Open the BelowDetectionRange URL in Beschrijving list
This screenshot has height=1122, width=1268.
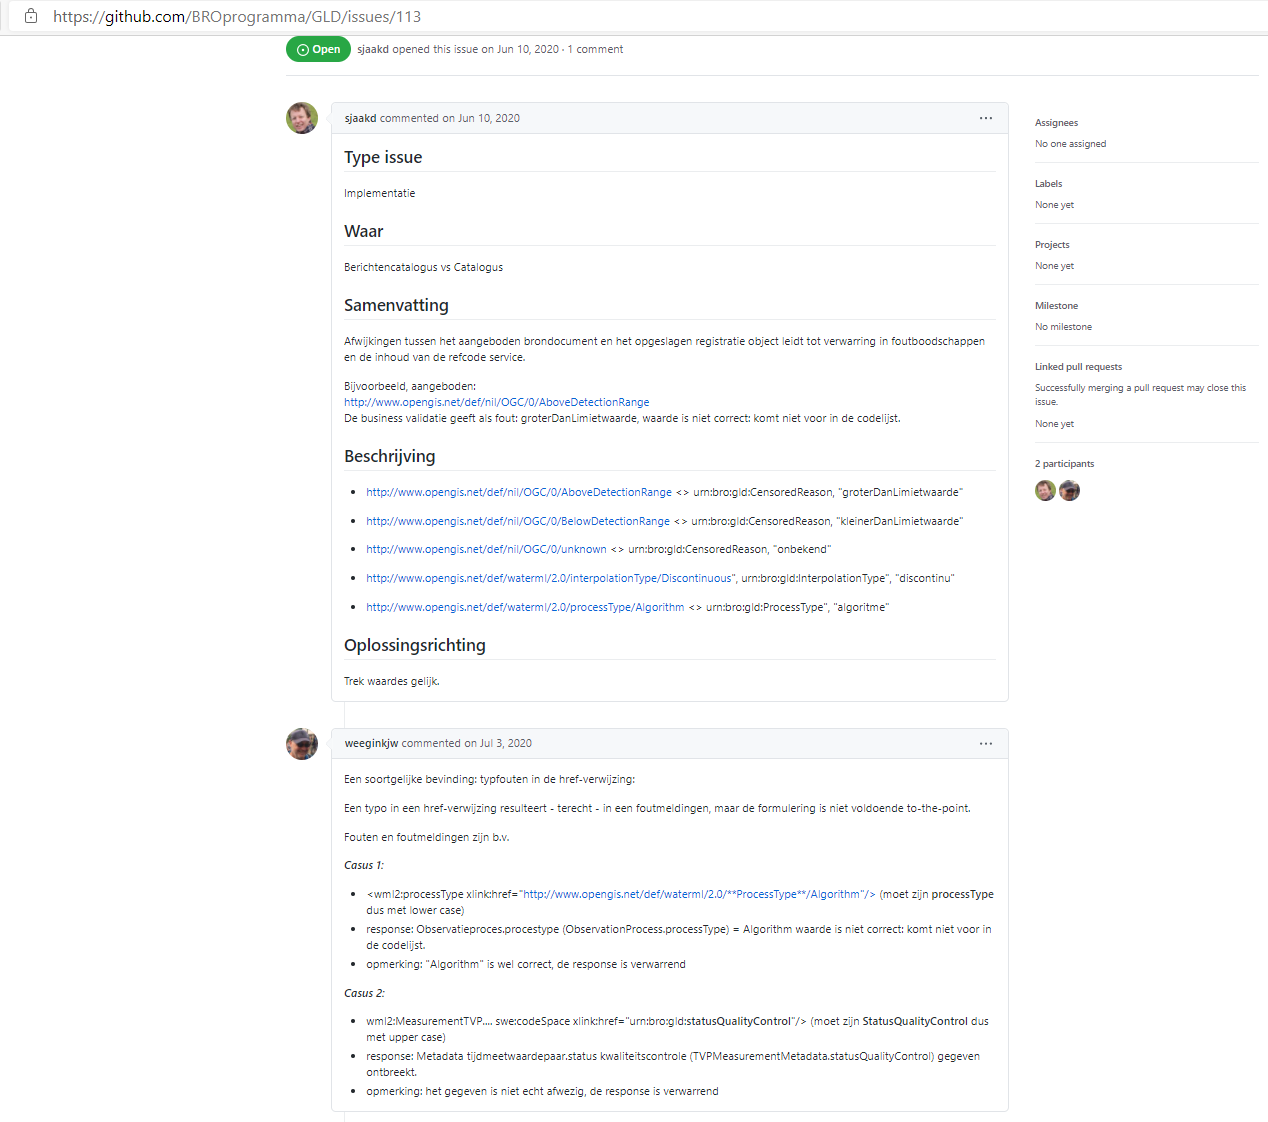coord(518,521)
